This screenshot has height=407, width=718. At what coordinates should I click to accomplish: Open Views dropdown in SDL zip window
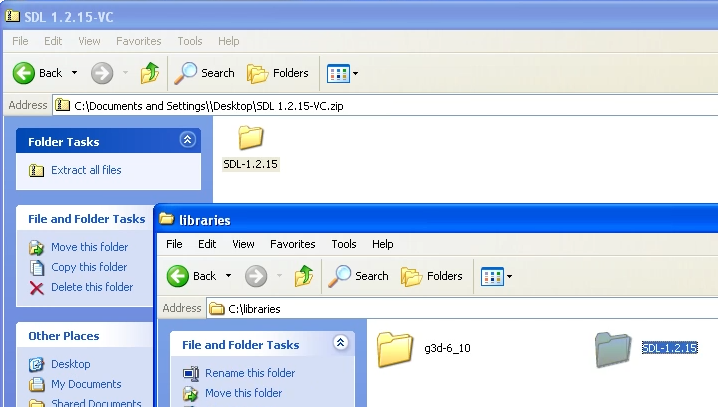tap(343, 73)
